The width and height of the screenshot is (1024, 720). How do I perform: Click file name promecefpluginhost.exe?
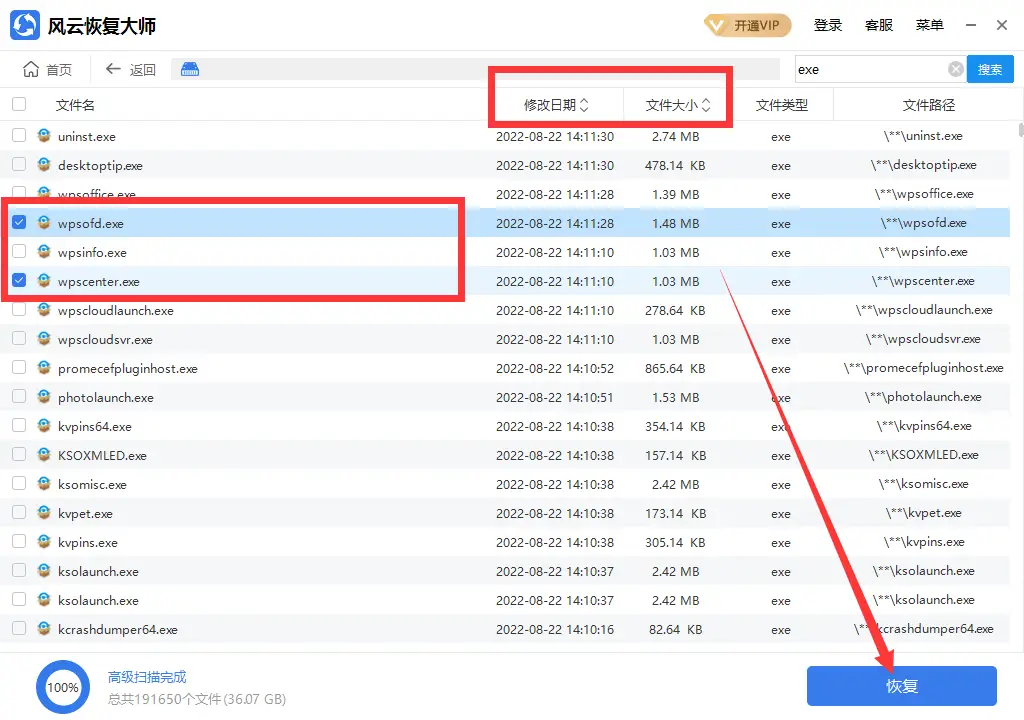pos(127,368)
